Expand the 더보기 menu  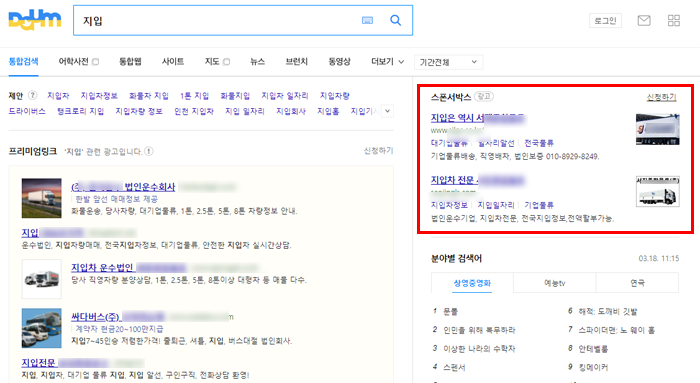coord(388,62)
